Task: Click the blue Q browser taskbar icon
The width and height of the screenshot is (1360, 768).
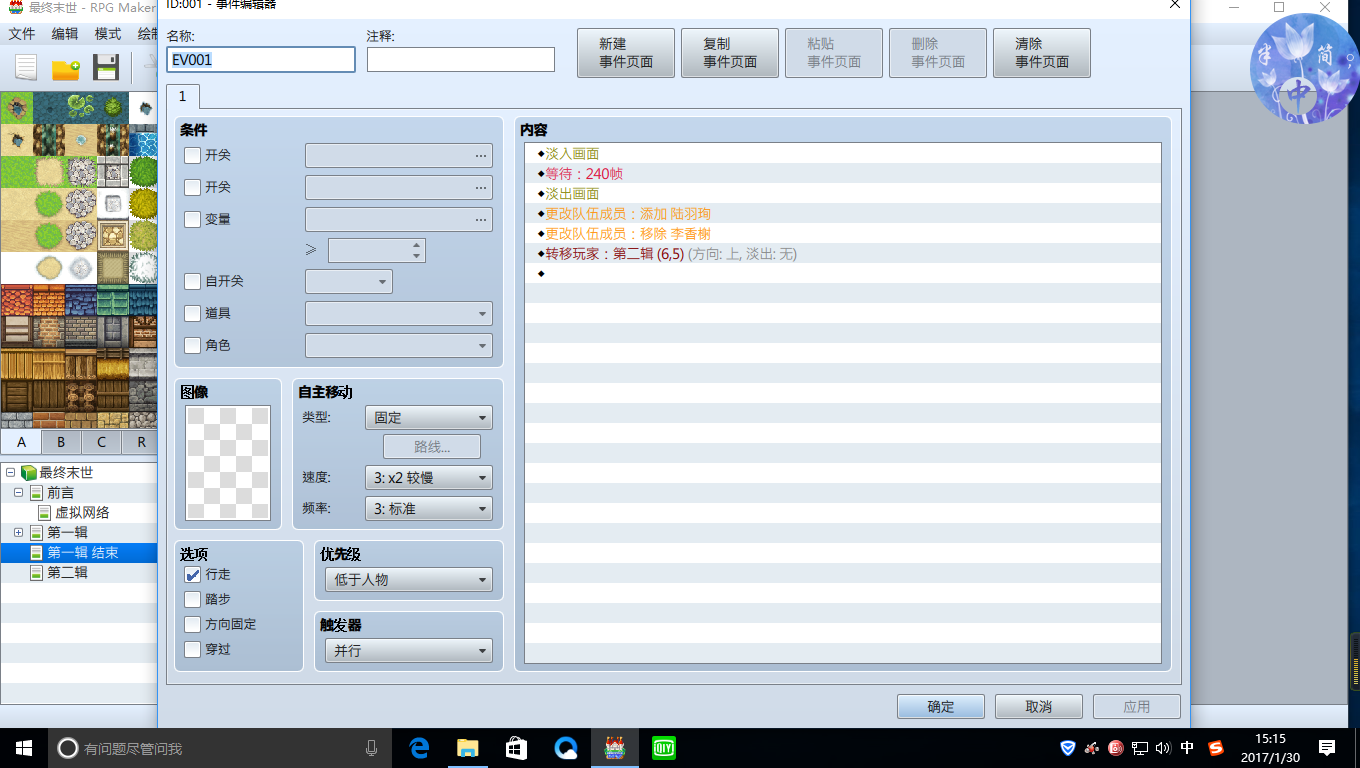Action: tap(566, 747)
